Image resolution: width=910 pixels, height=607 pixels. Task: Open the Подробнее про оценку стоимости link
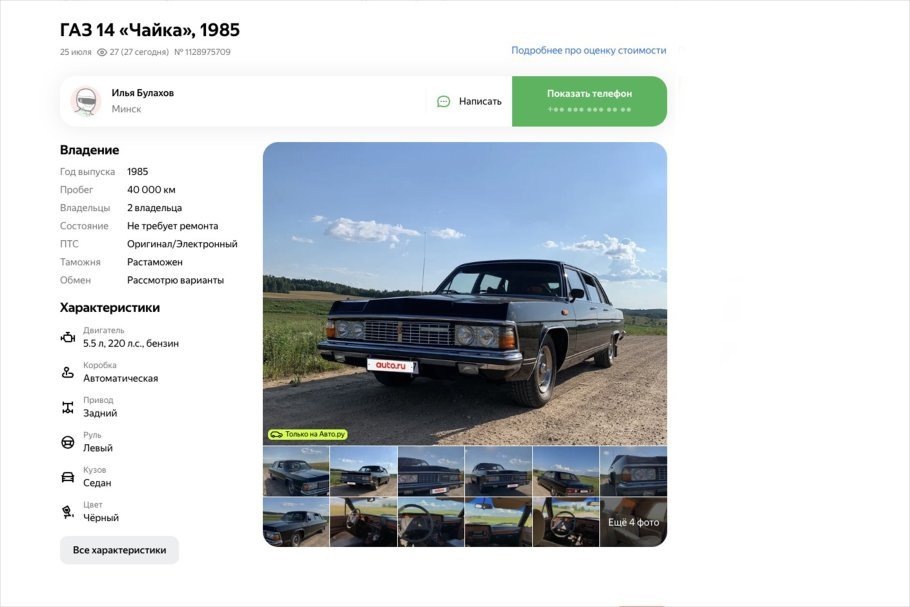point(588,50)
